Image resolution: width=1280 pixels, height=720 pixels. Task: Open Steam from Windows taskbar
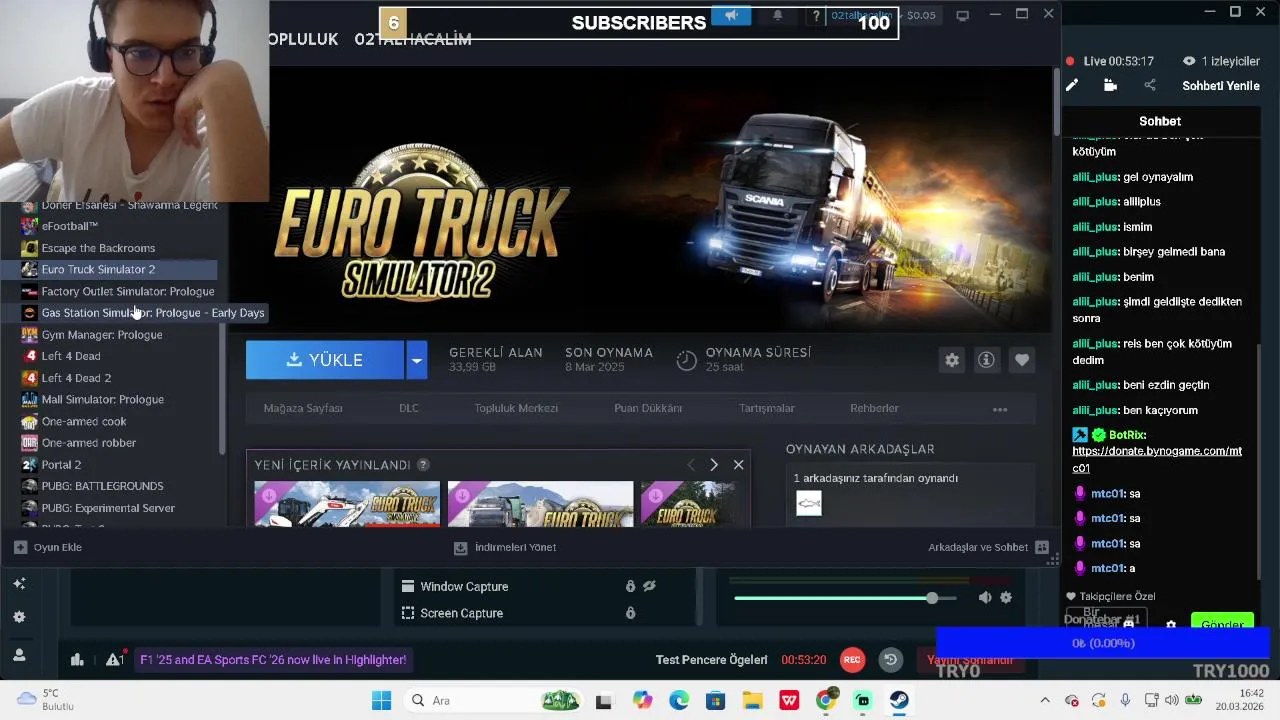tap(899, 700)
